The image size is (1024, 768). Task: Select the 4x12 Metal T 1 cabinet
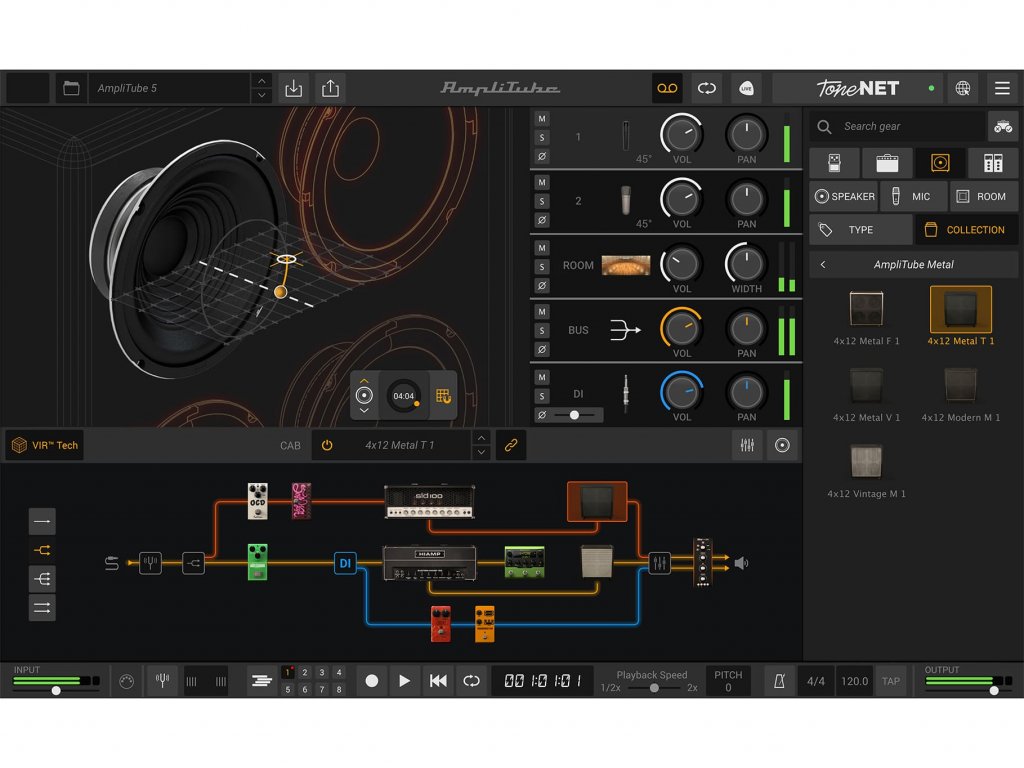point(961,317)
